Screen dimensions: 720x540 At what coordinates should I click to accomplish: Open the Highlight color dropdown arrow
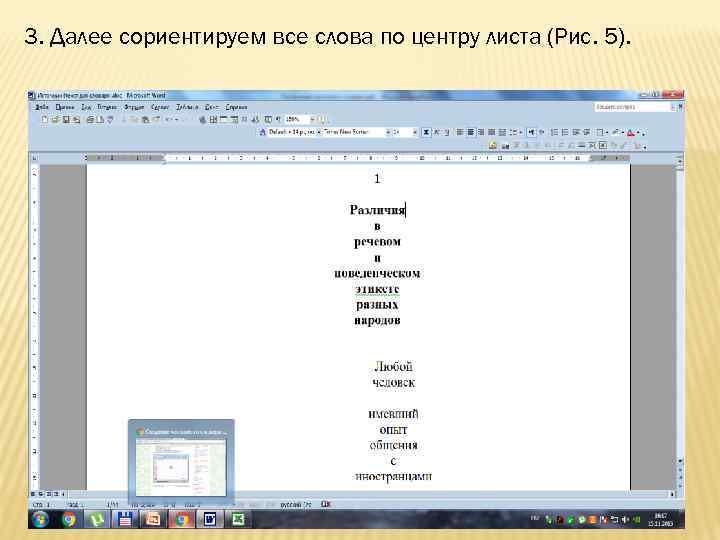623,132
